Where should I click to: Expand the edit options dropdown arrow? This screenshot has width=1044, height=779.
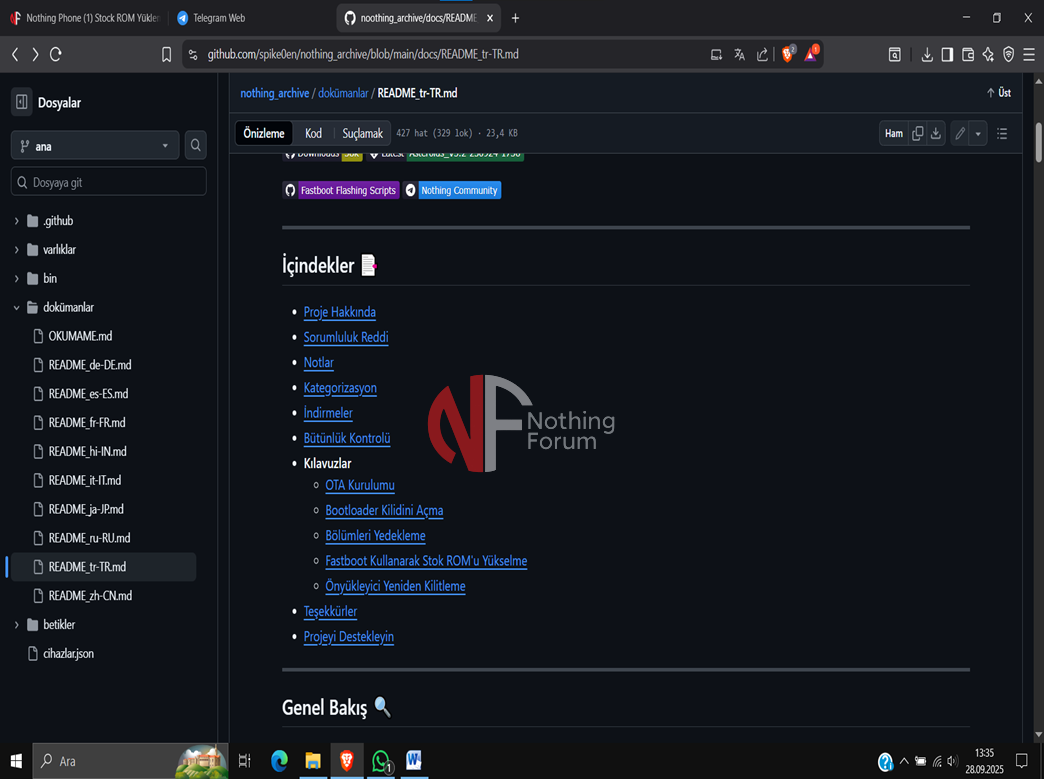(x=978, y=133)
